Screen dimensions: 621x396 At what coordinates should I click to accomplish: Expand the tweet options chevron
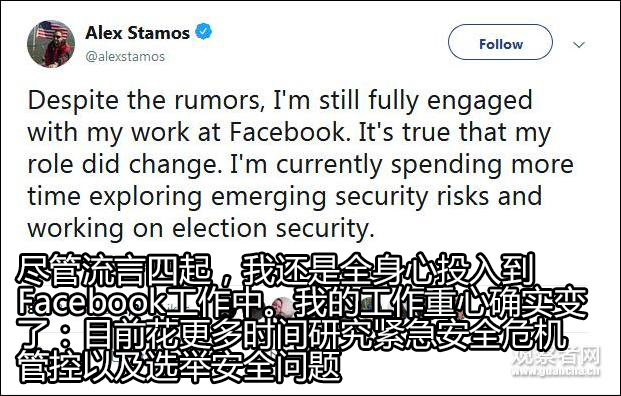(579, 44)
